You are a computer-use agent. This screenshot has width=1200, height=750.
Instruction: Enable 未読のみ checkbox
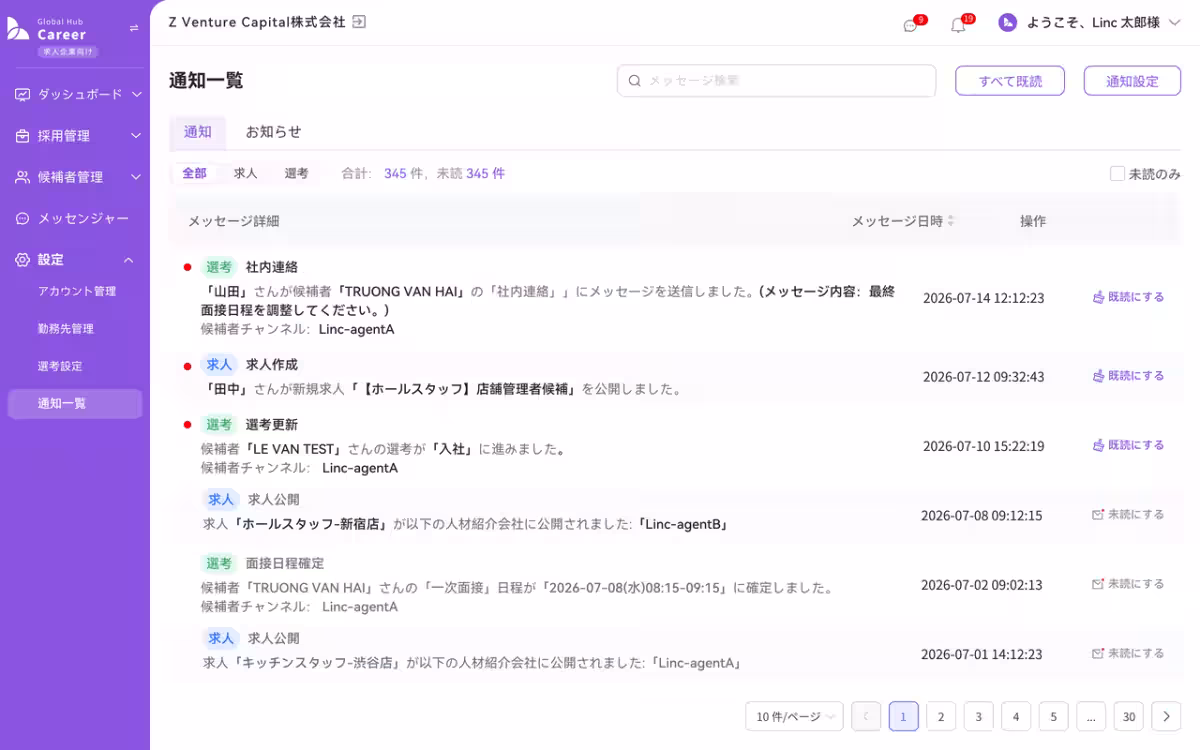pos(1117,174)
